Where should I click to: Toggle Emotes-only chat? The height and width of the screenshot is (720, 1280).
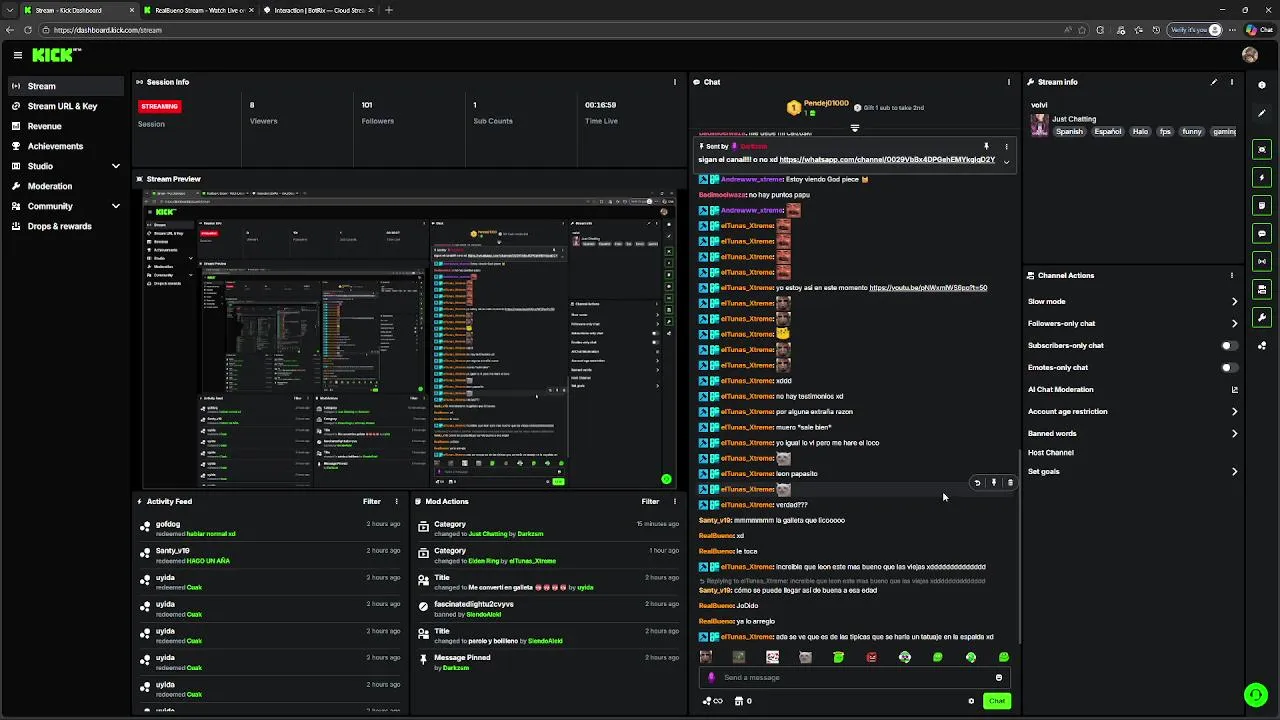[1229, 367]
